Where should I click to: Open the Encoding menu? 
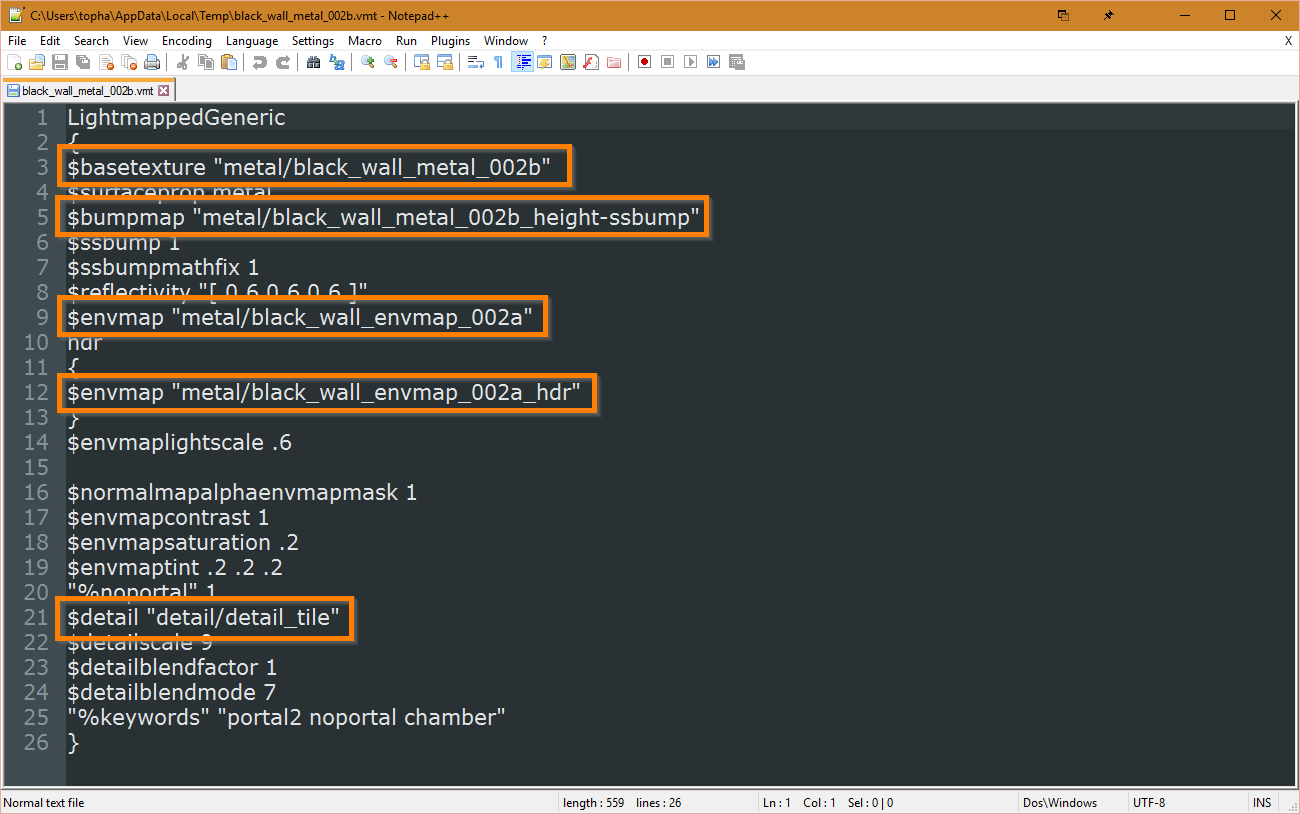point(187,41)
